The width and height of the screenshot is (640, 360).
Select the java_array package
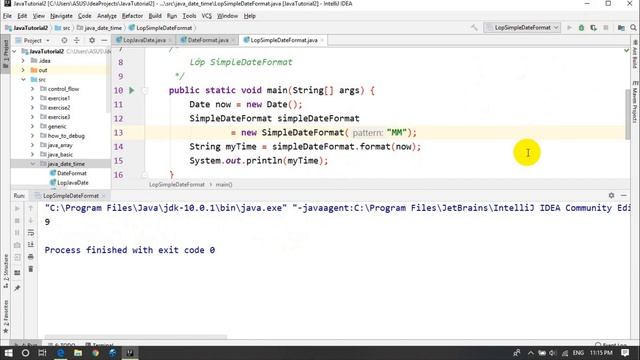point(60,145)
